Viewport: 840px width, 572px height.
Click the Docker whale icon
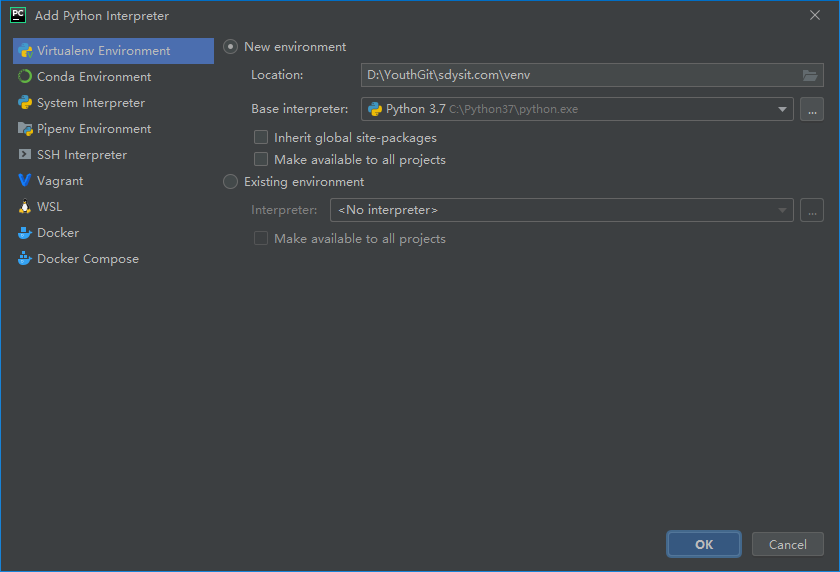(x=25, y=233)
